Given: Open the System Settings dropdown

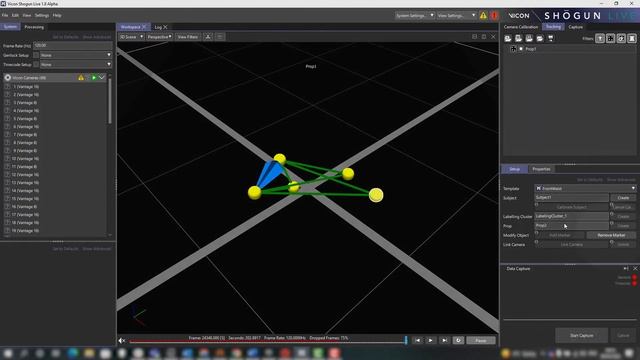Looking at the screenshot, I should 415,16.
